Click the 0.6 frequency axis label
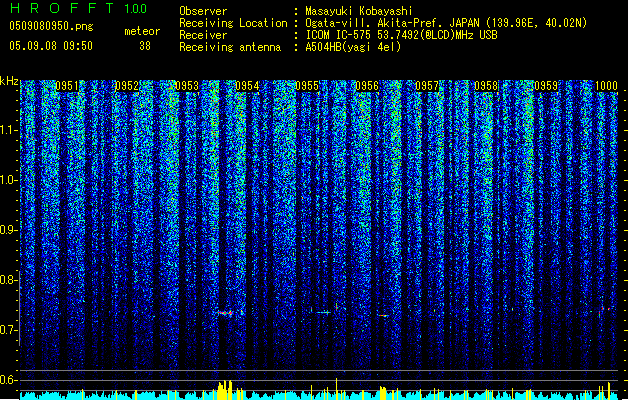The width and height of the screenshot is (629, 400). (9, 380)
